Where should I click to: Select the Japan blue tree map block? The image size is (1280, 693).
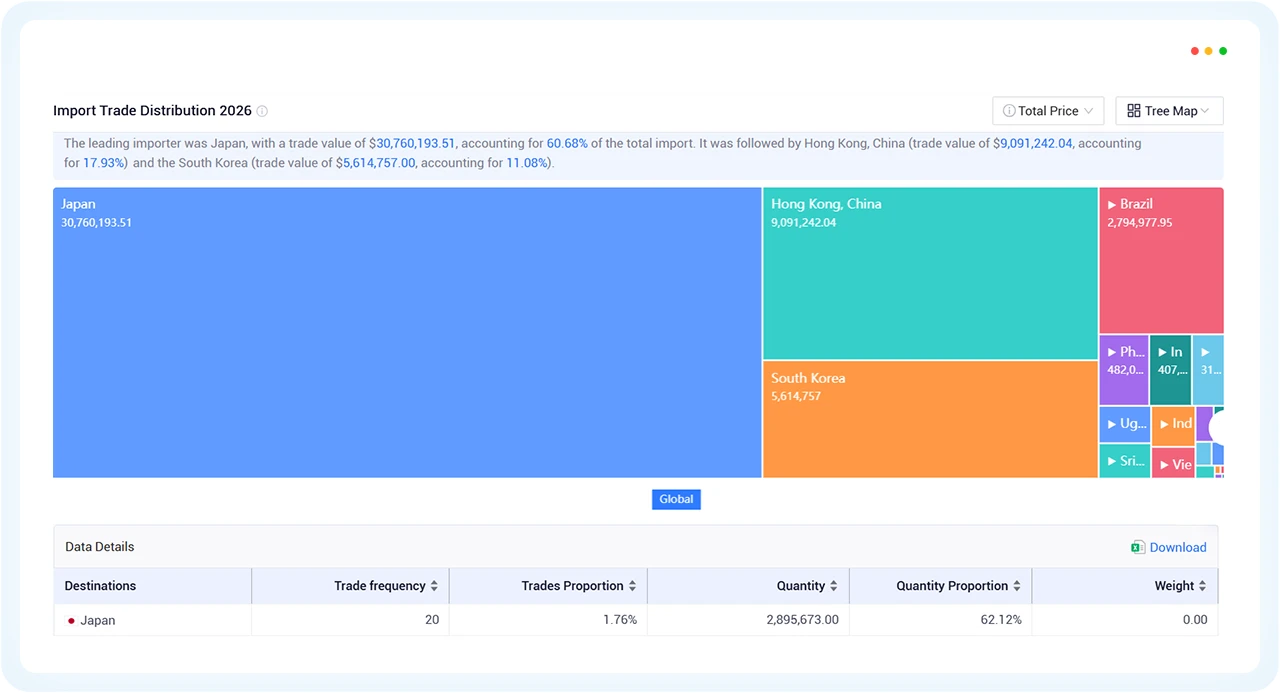point(407,332)
